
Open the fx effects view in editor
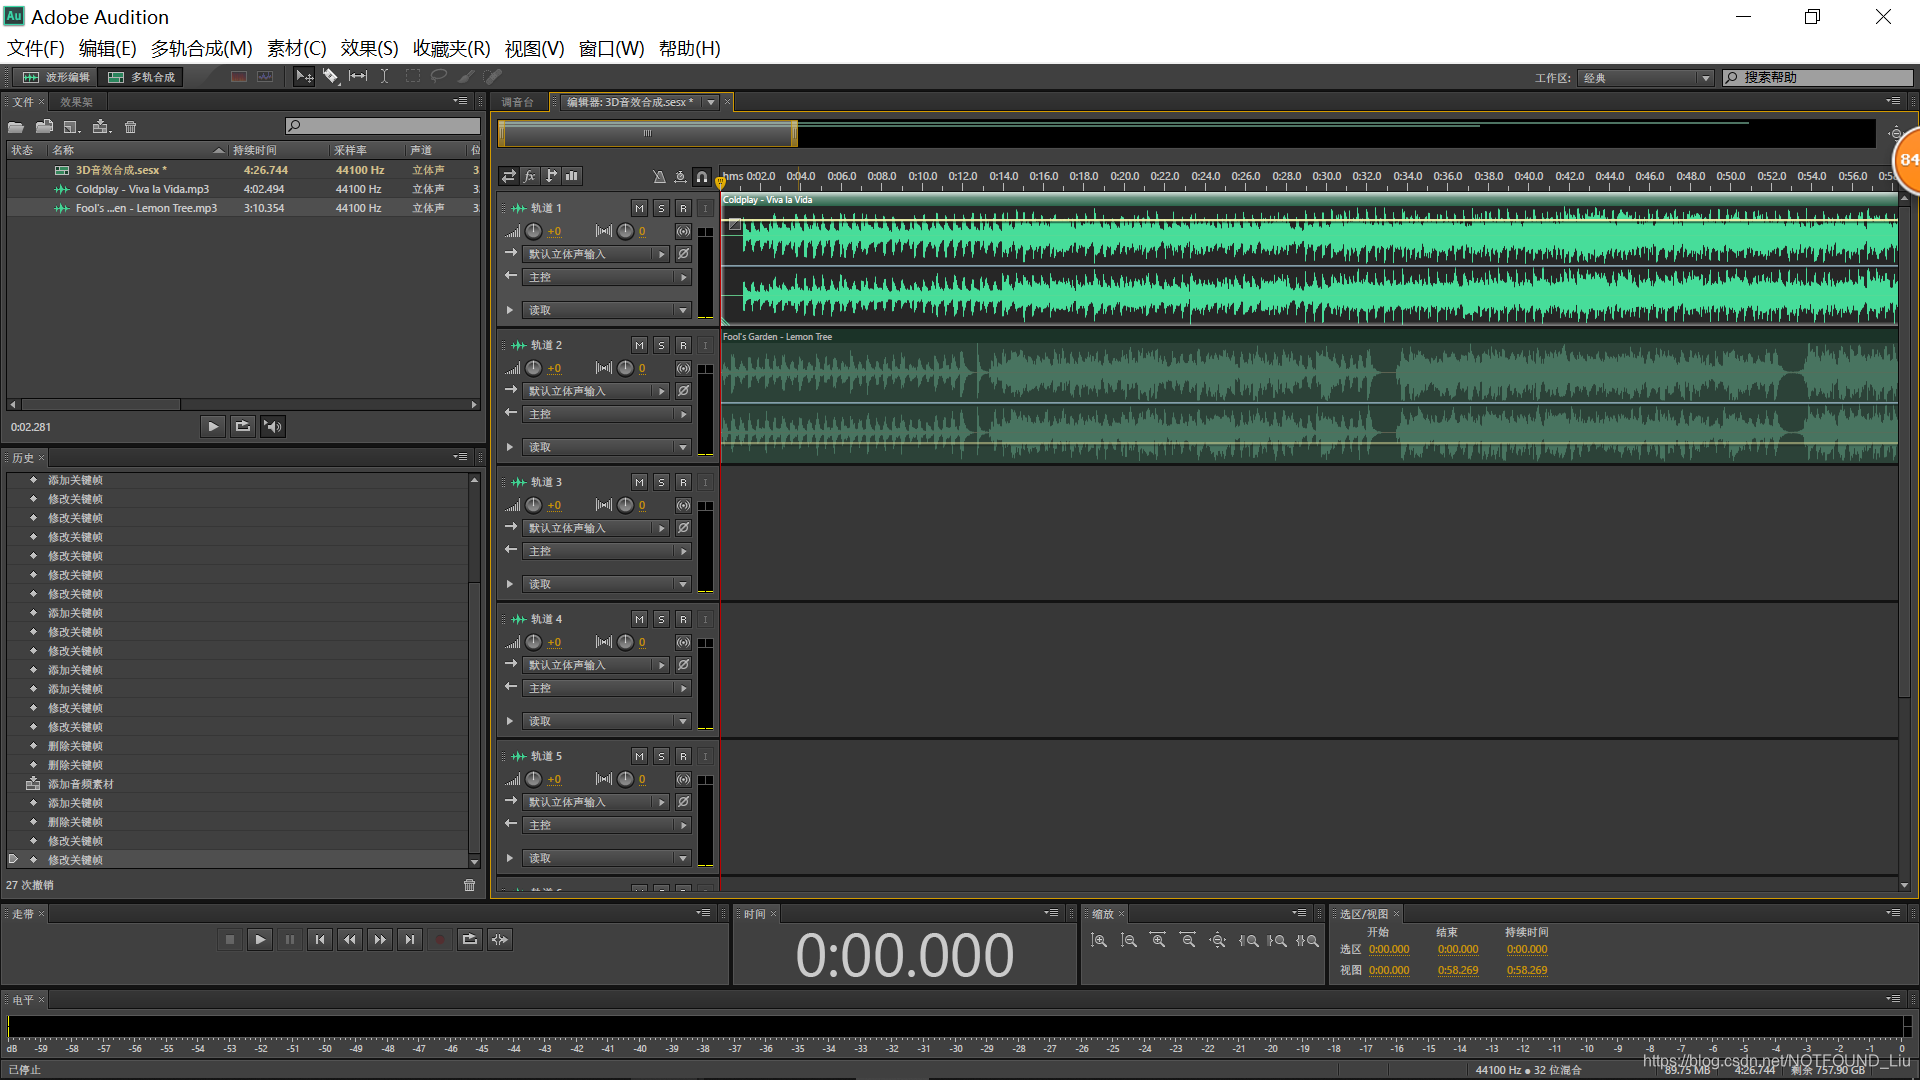pyautogui.click(x=530, y=176)
